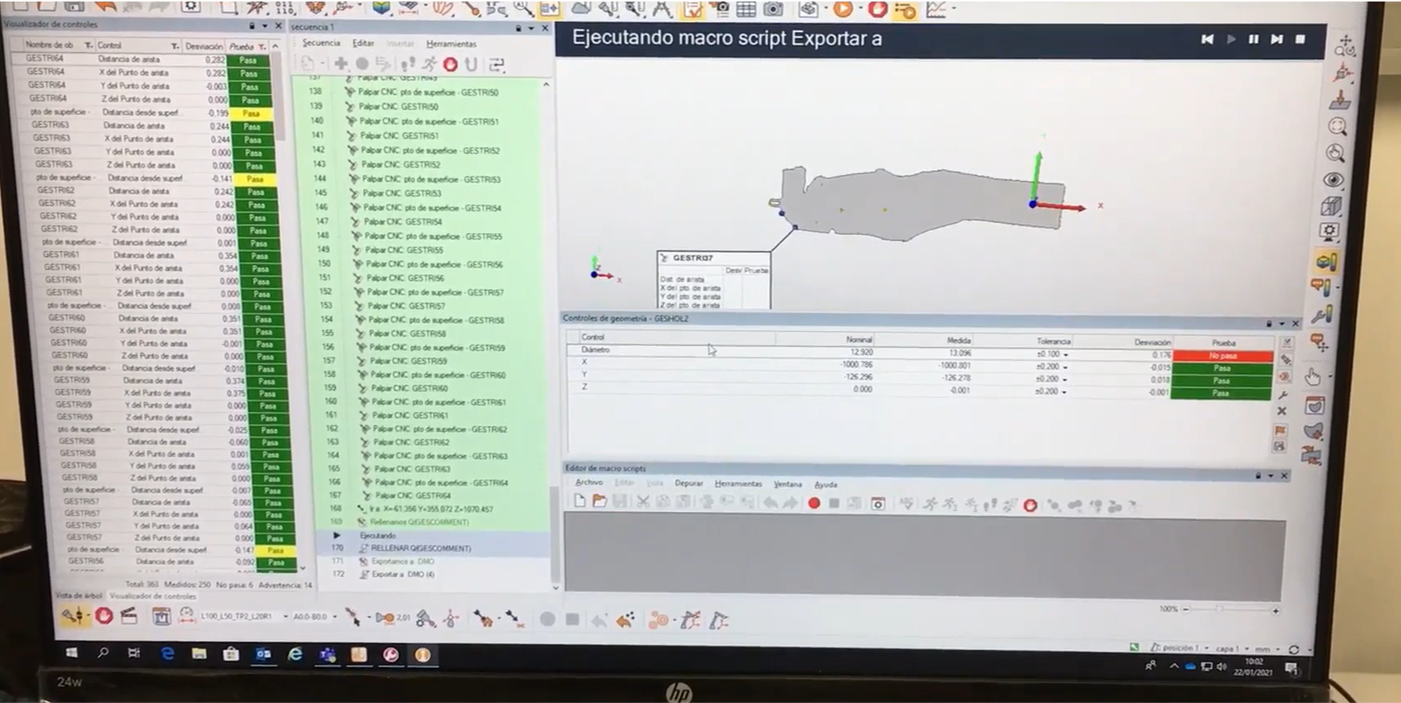The image size is (1401, 703).
Task: Open the A0.0-B0.0 orientation dropdown
Action: (315, 617)
